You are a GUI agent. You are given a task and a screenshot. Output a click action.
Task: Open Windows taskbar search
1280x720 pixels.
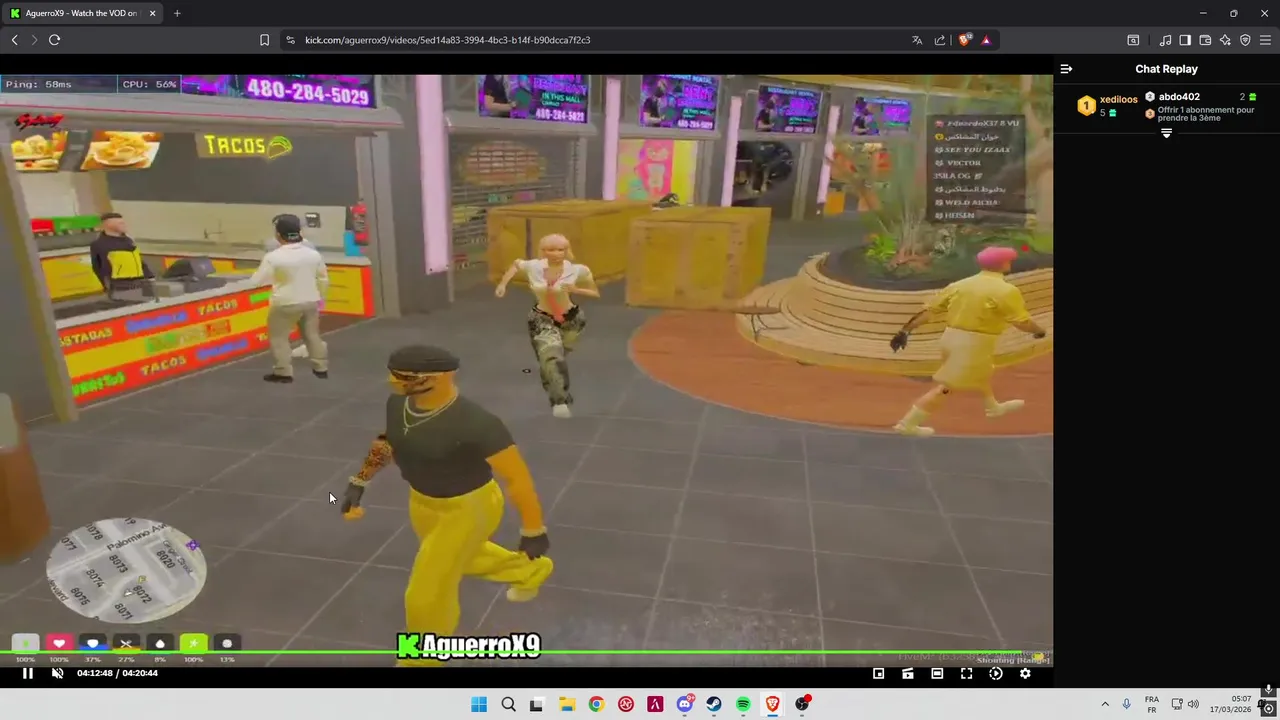[x=508, y=704]
